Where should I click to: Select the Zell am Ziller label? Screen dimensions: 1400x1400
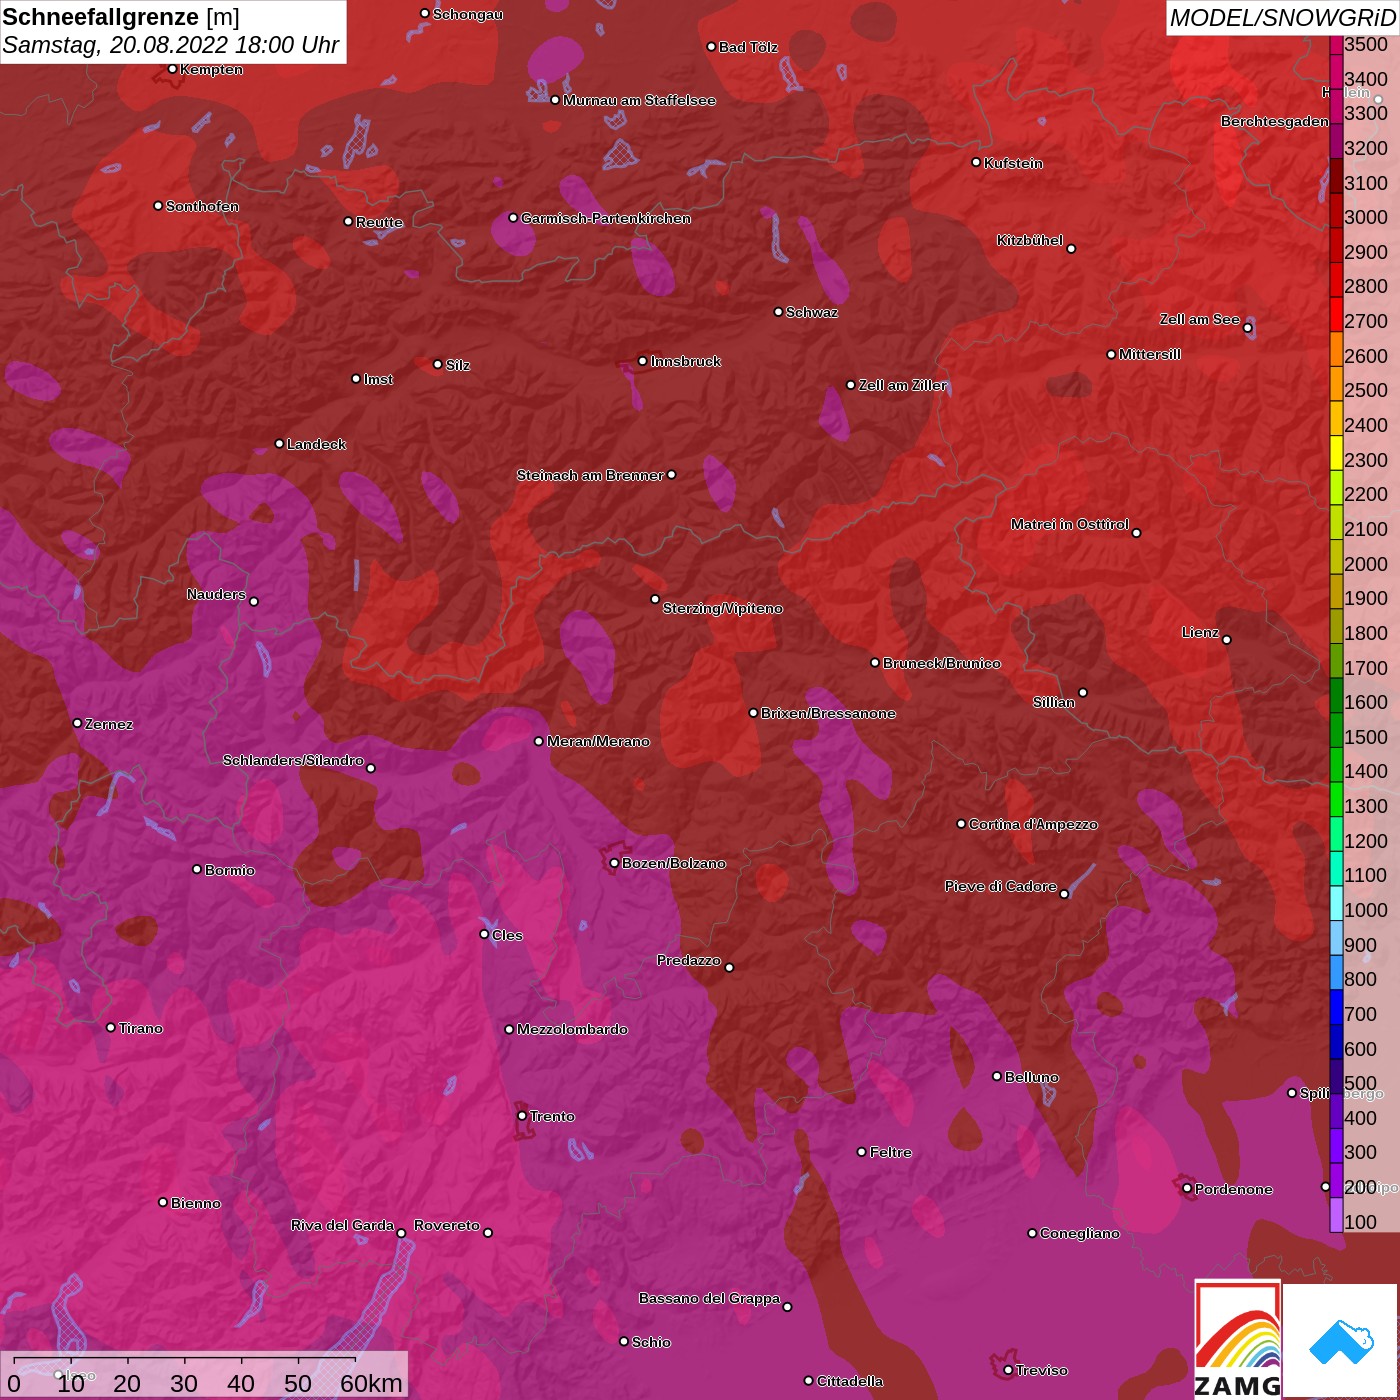902,385
